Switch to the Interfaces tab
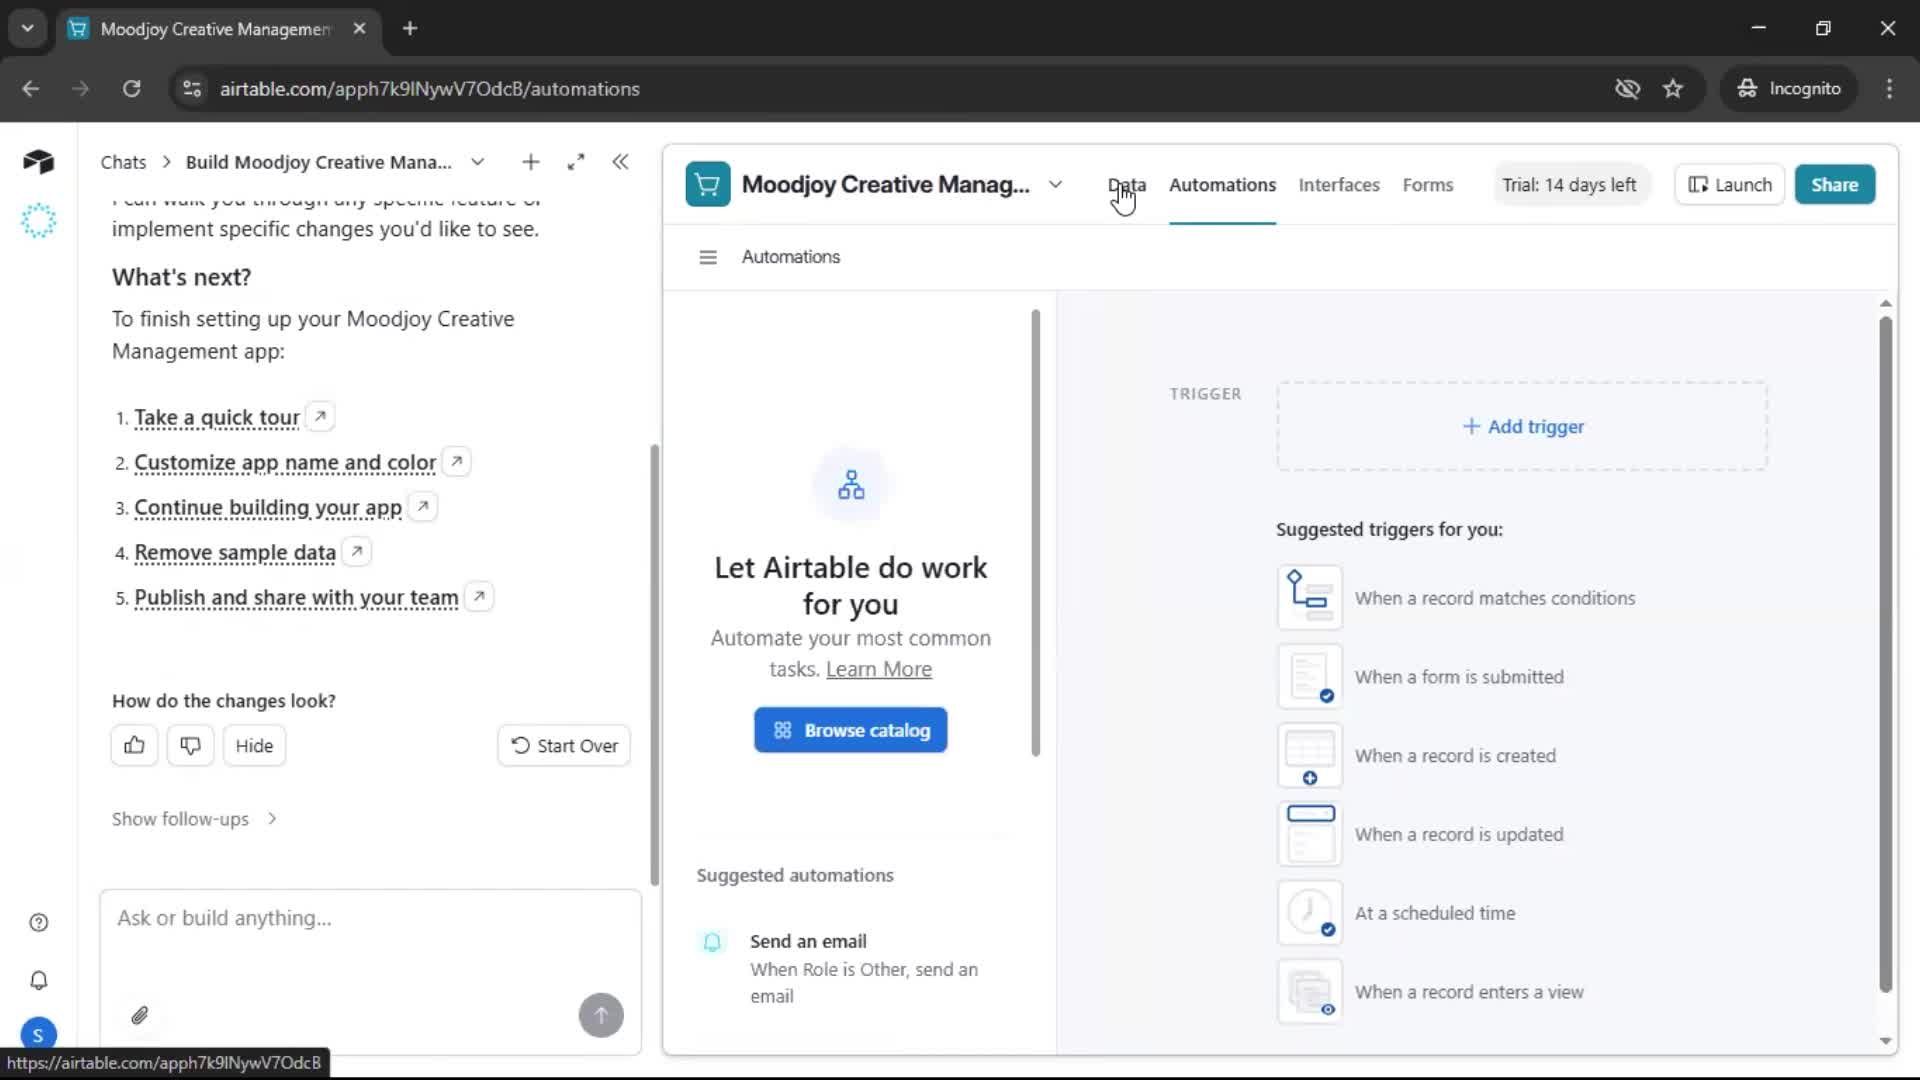The width and height of the screenshot is (1920, 1080). click(1339, 185)
